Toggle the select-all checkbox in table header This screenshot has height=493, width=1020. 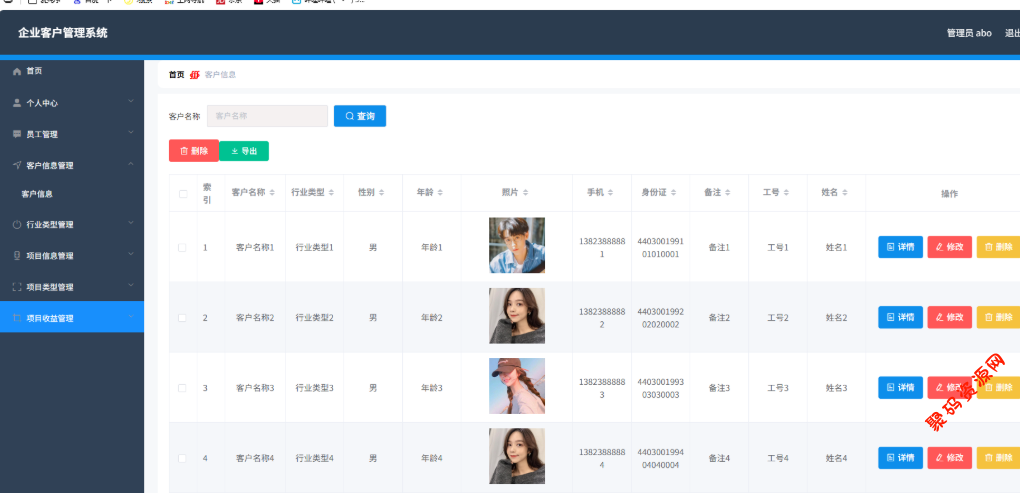pyautogui.click(x=183, y=194)
